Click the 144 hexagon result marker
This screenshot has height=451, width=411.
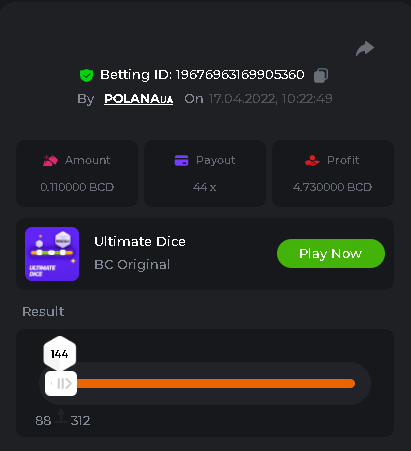click(60, 353)
